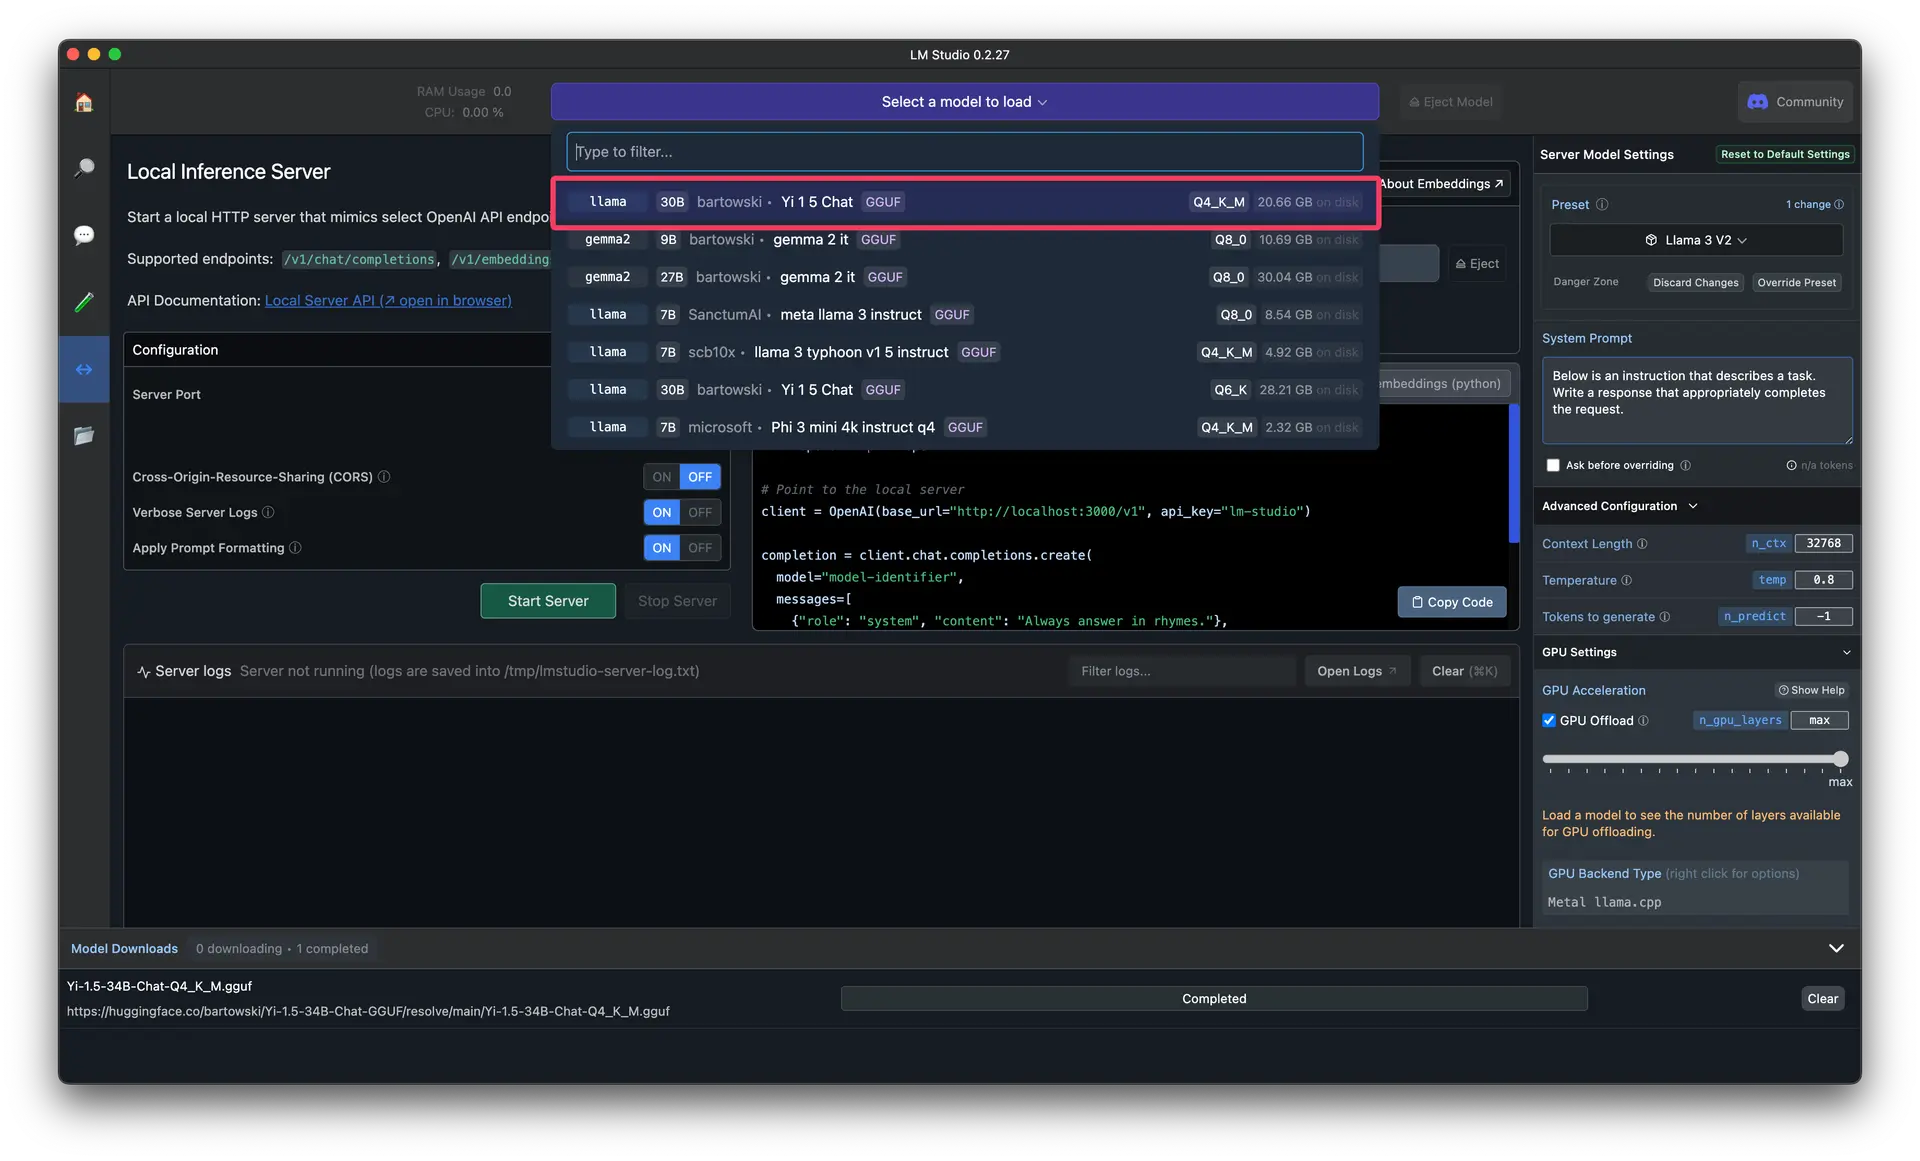Viewport: 1920px width, 1161px height.
Task: Set Verbose Server Logs to ON
Action: click(x=662, y=512)
